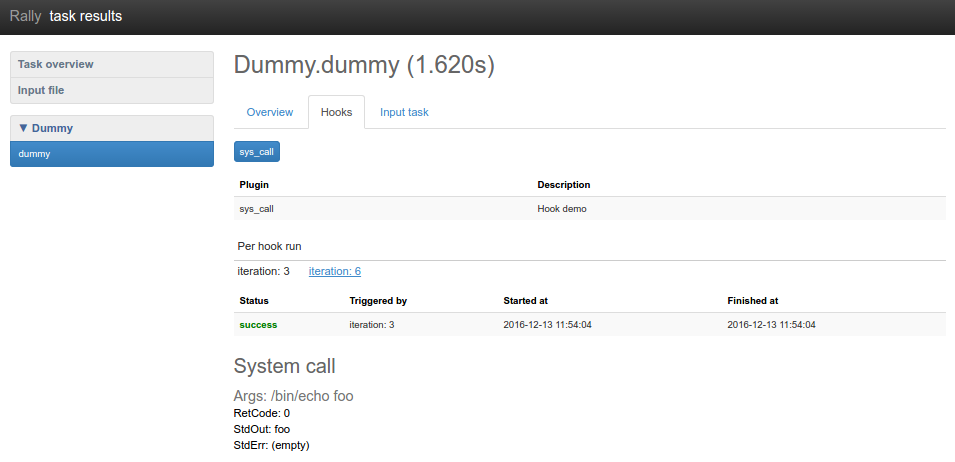Select the dummy scenario item
The image size is (955, 462).
pyautogui.click(x=34, y=154)
